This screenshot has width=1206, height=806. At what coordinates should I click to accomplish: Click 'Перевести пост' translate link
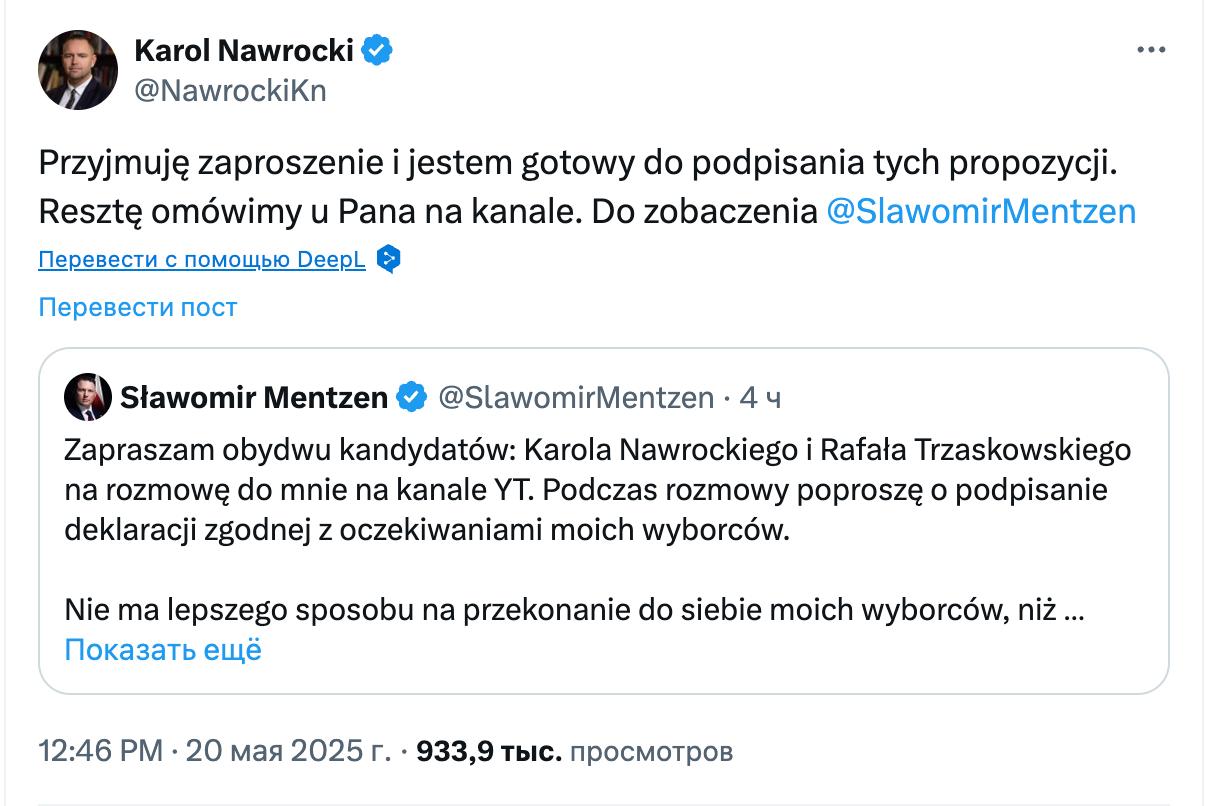coord(137,307)
